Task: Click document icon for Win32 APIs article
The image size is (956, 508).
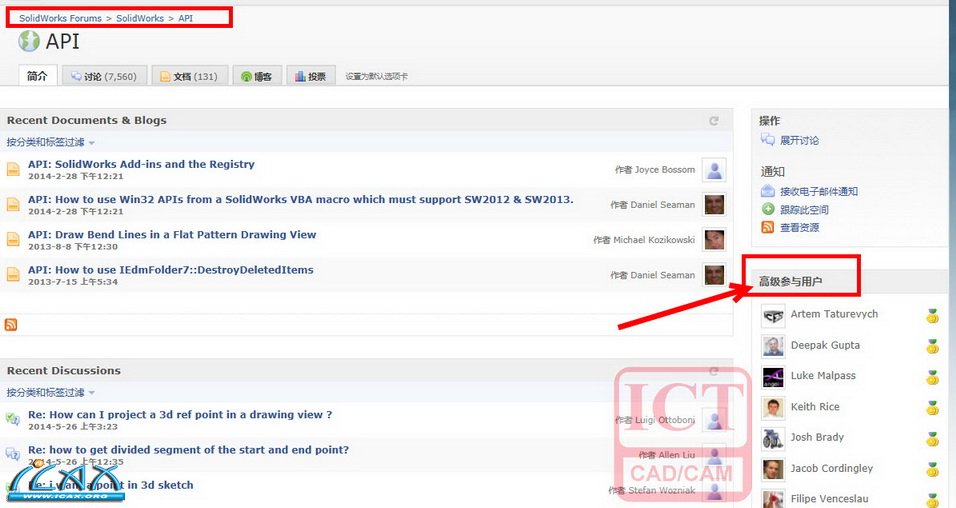Action: coord(13,204)
